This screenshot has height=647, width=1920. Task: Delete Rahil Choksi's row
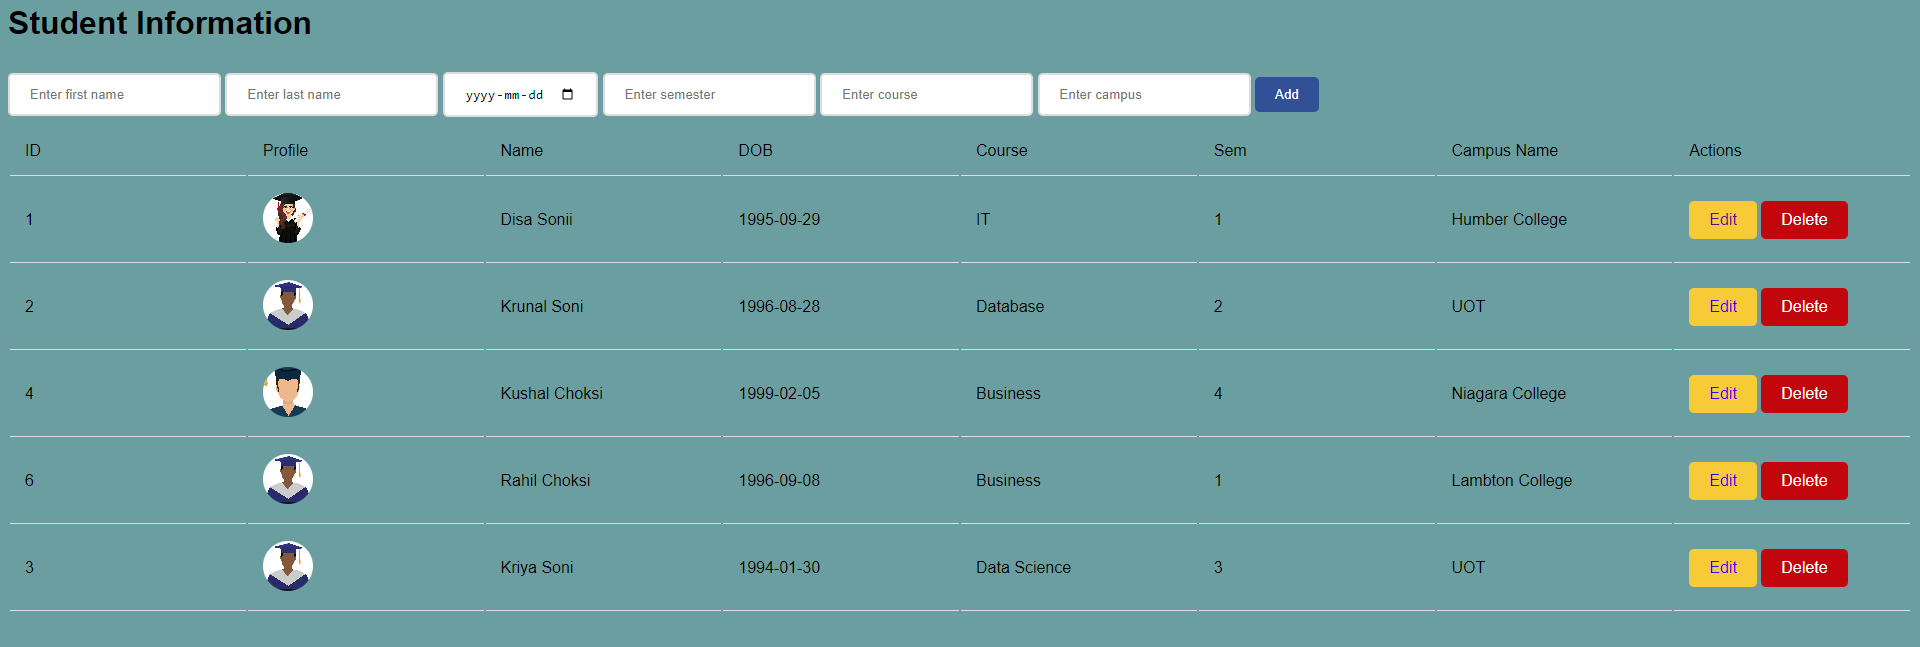point(1803,481)
